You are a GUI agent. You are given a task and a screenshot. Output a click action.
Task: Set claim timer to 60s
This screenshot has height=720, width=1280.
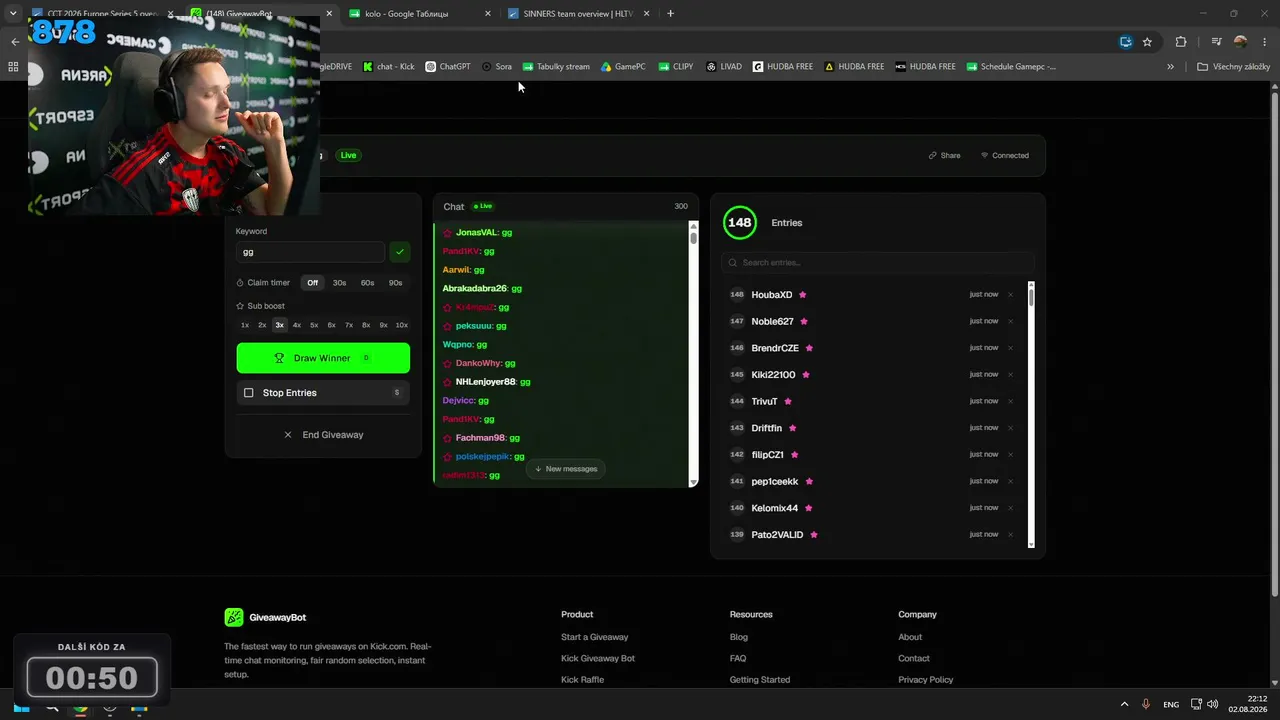click(368, 283)
